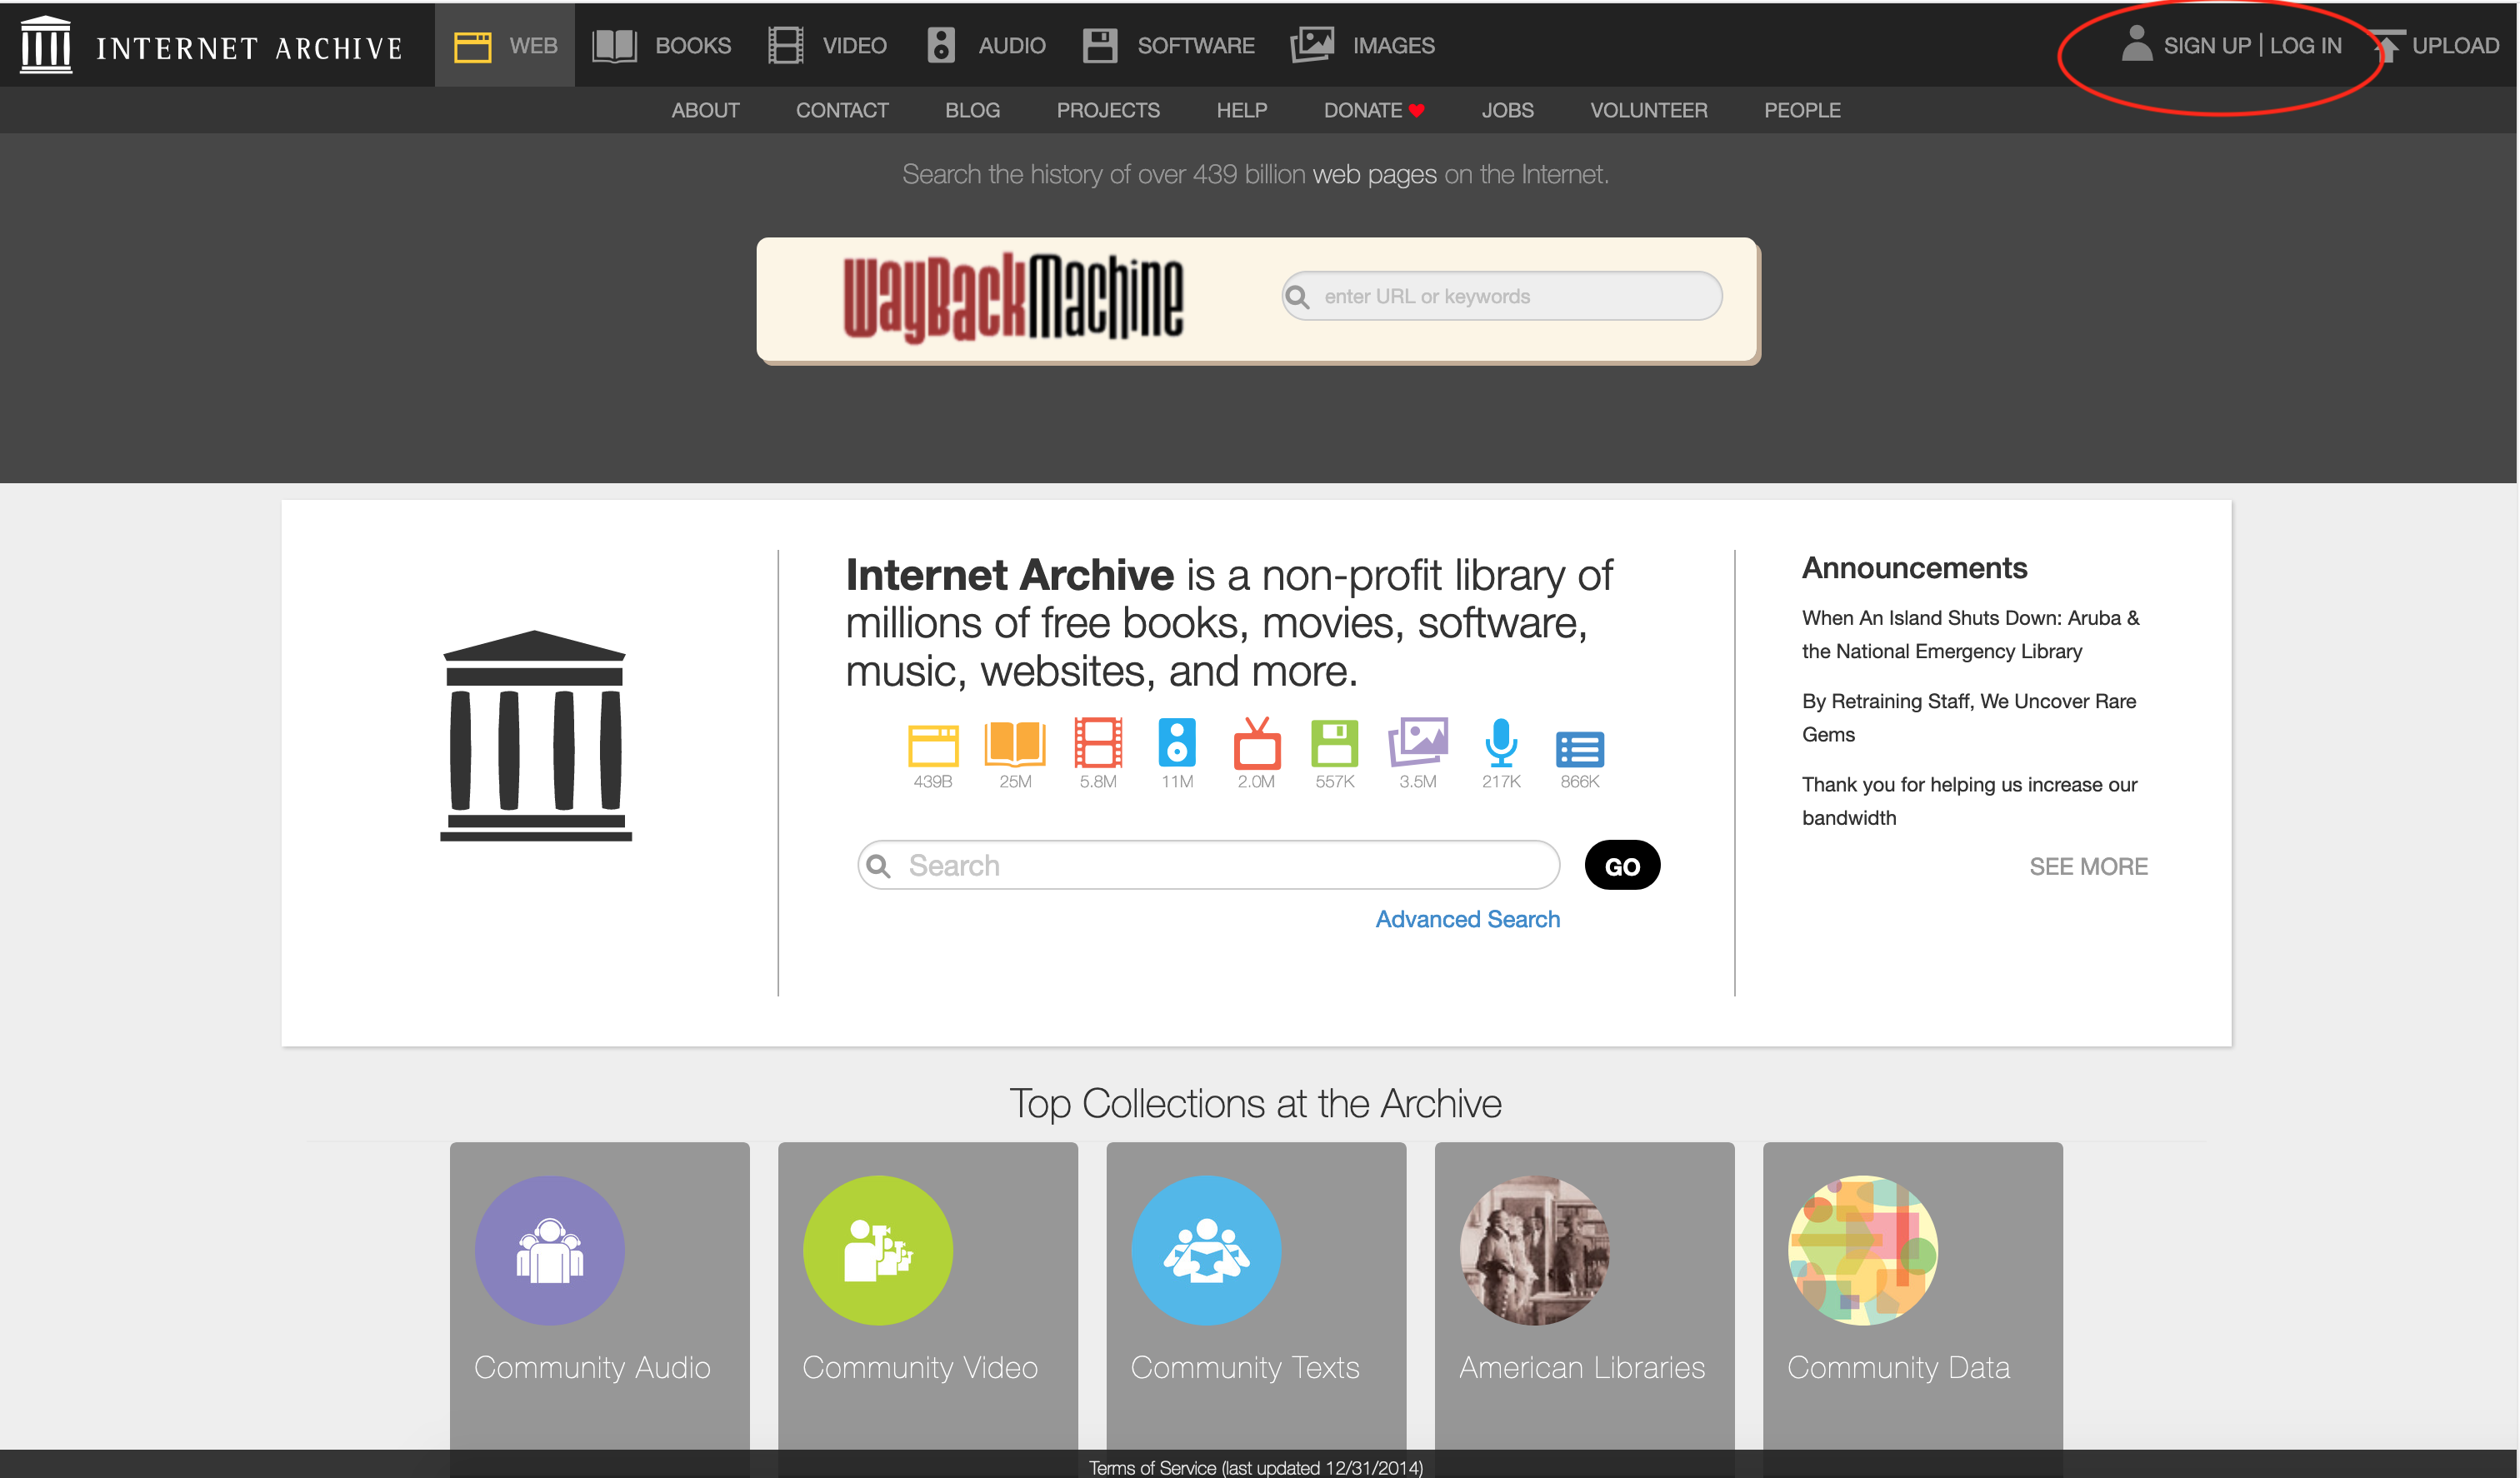Click the Terms of Service footer text
2520x1478 pixels.
[1255, 1467]
